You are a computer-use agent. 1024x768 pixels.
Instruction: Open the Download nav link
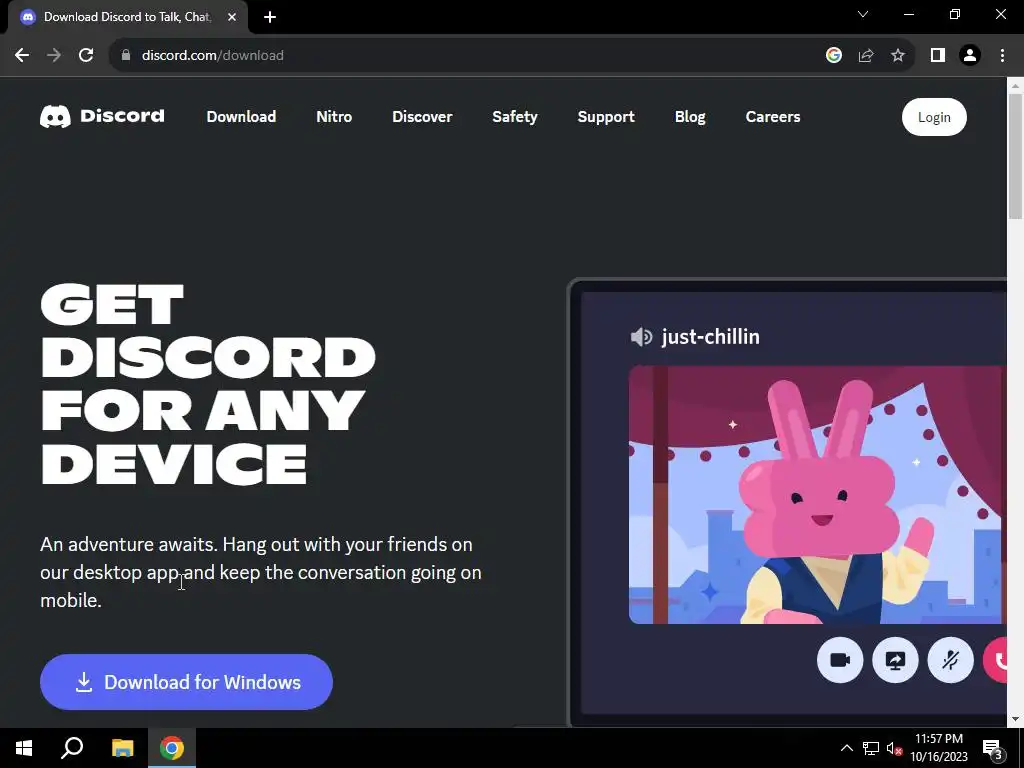[241, 117]
